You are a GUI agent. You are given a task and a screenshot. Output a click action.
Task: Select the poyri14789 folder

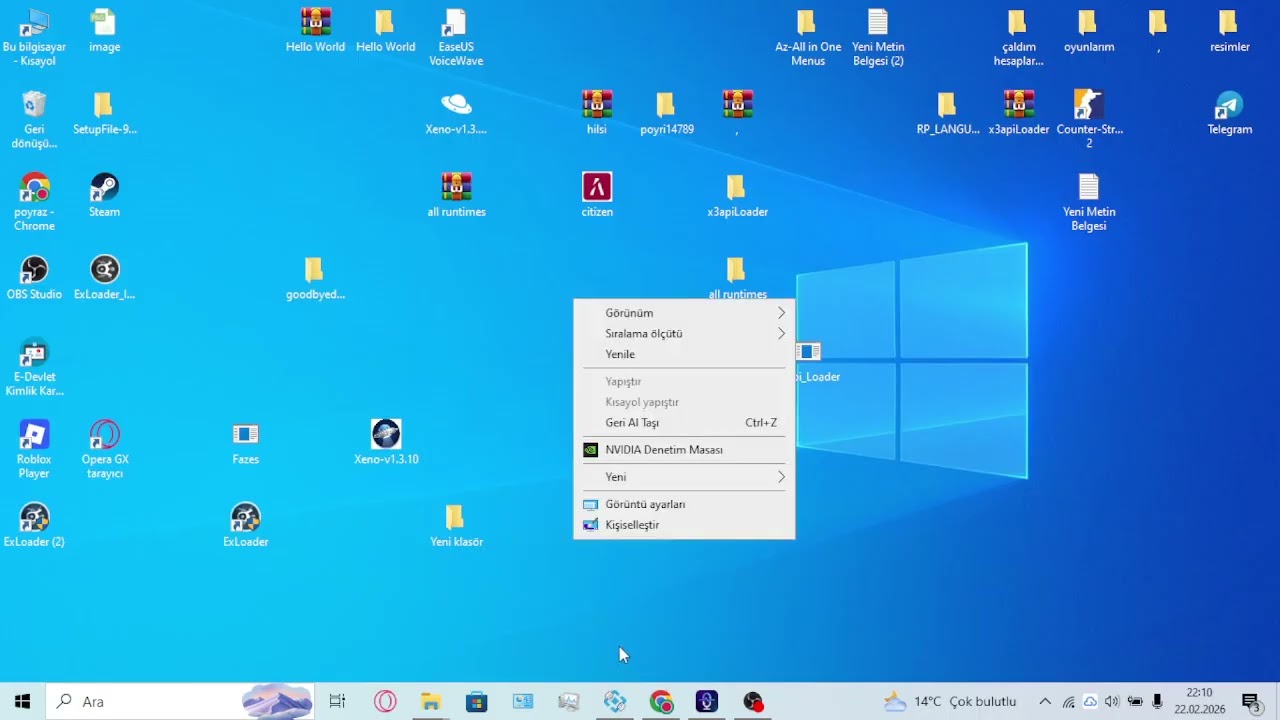click(667, 112)
